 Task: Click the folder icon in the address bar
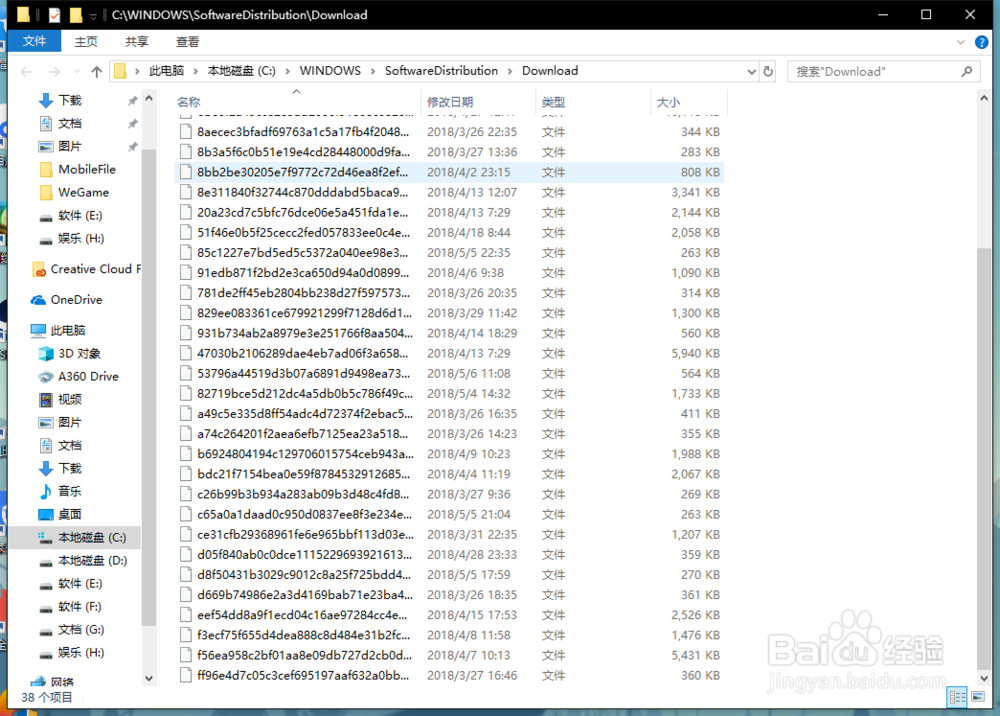tap(120, 71)
